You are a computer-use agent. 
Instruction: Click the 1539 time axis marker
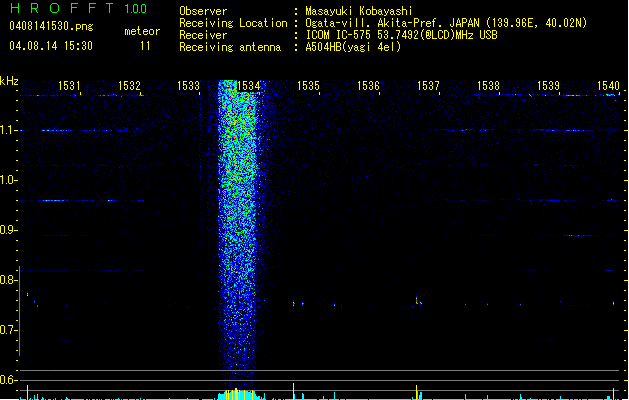[x=548, y=86]
